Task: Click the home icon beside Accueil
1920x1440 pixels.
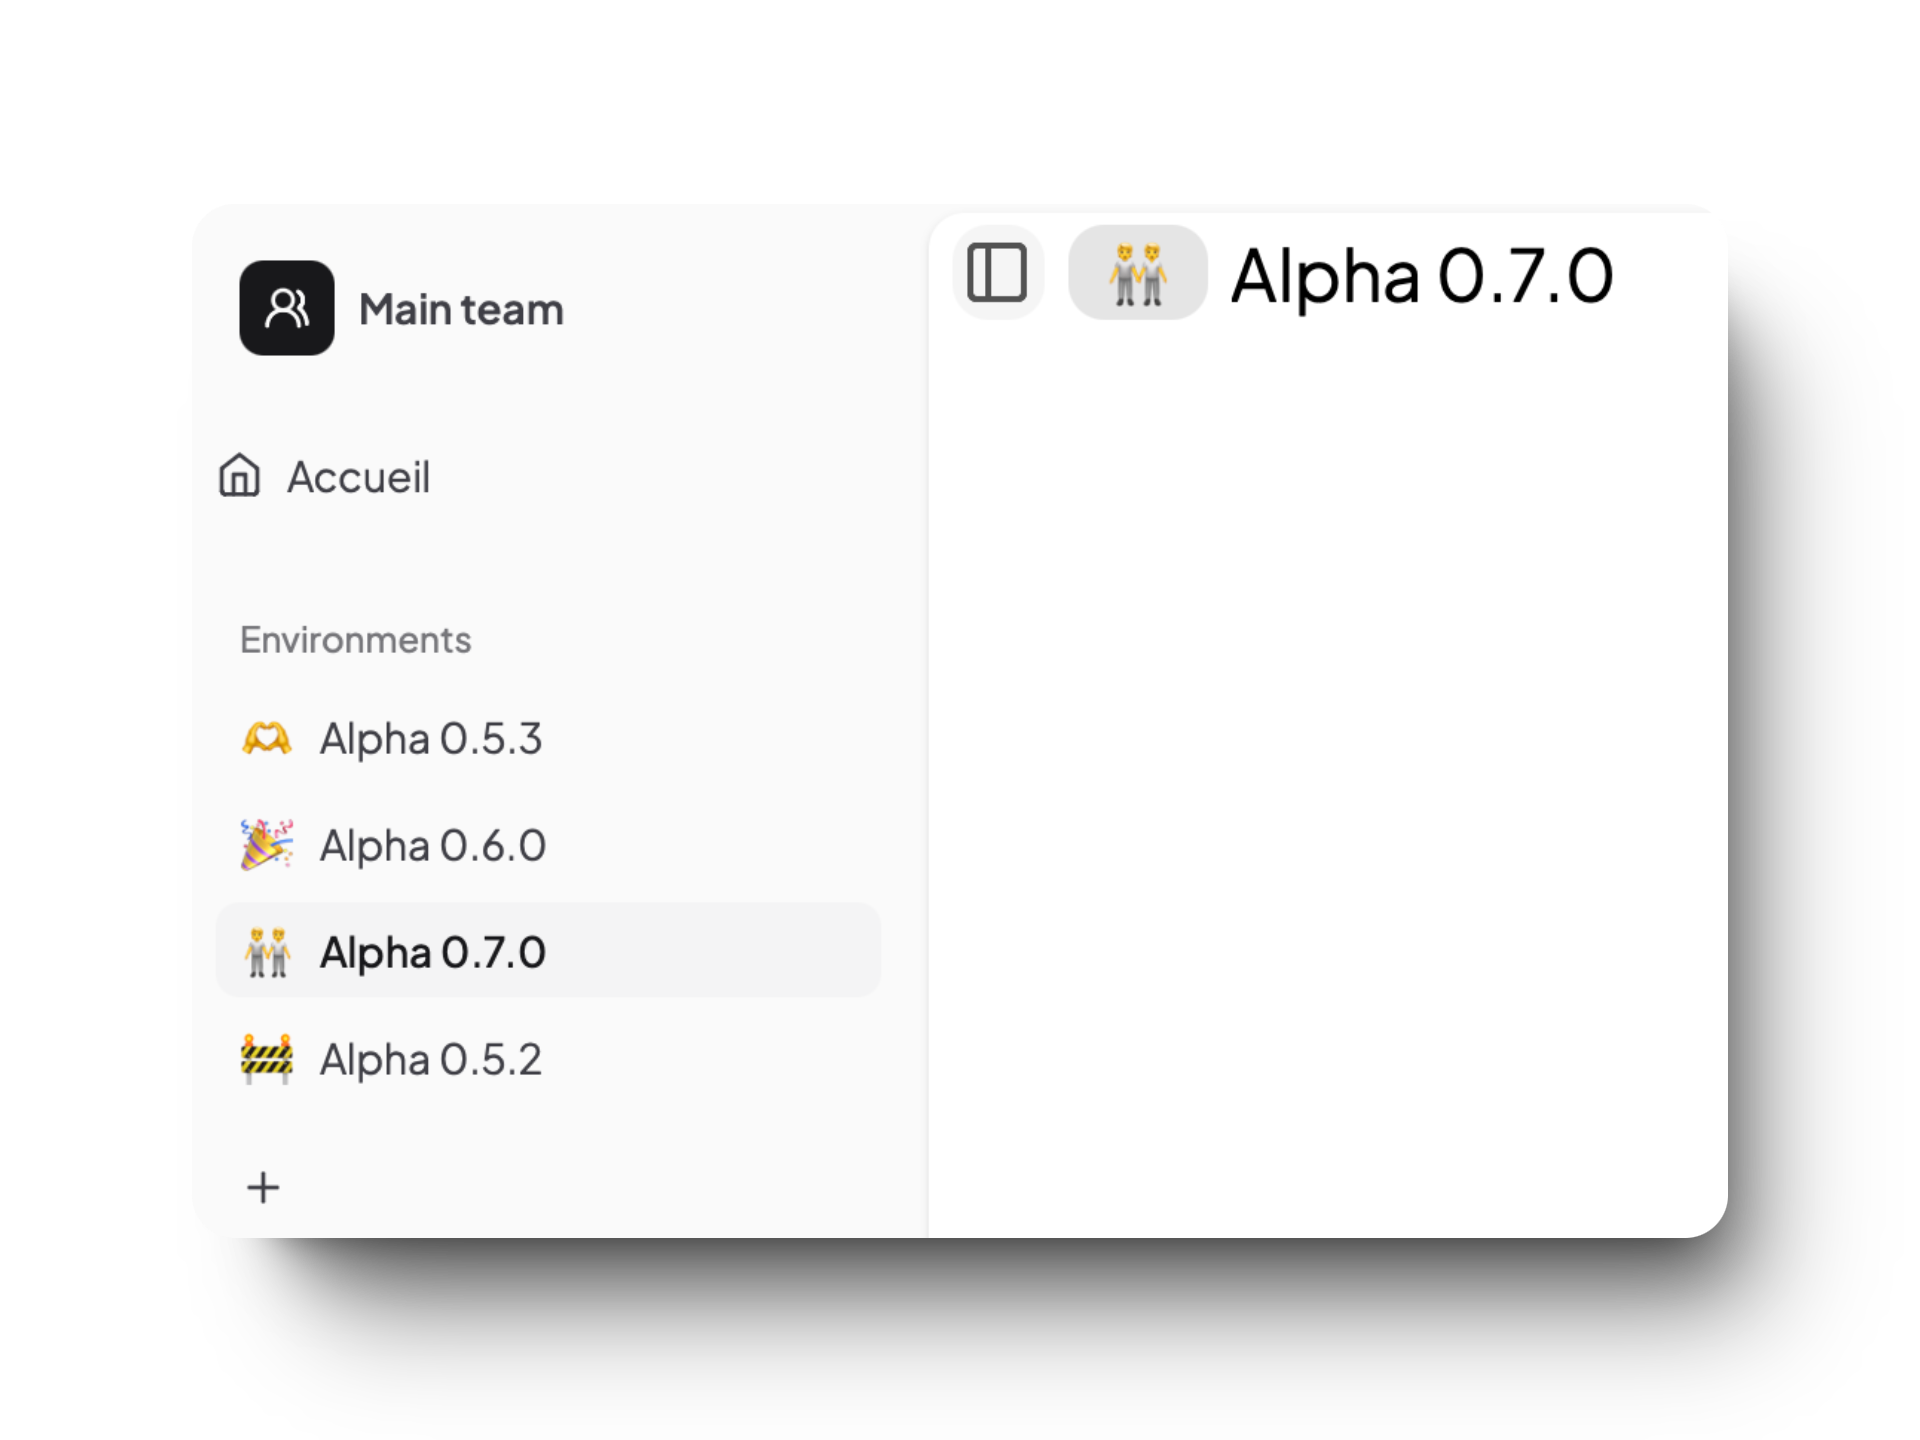Action: click(240, 476)
